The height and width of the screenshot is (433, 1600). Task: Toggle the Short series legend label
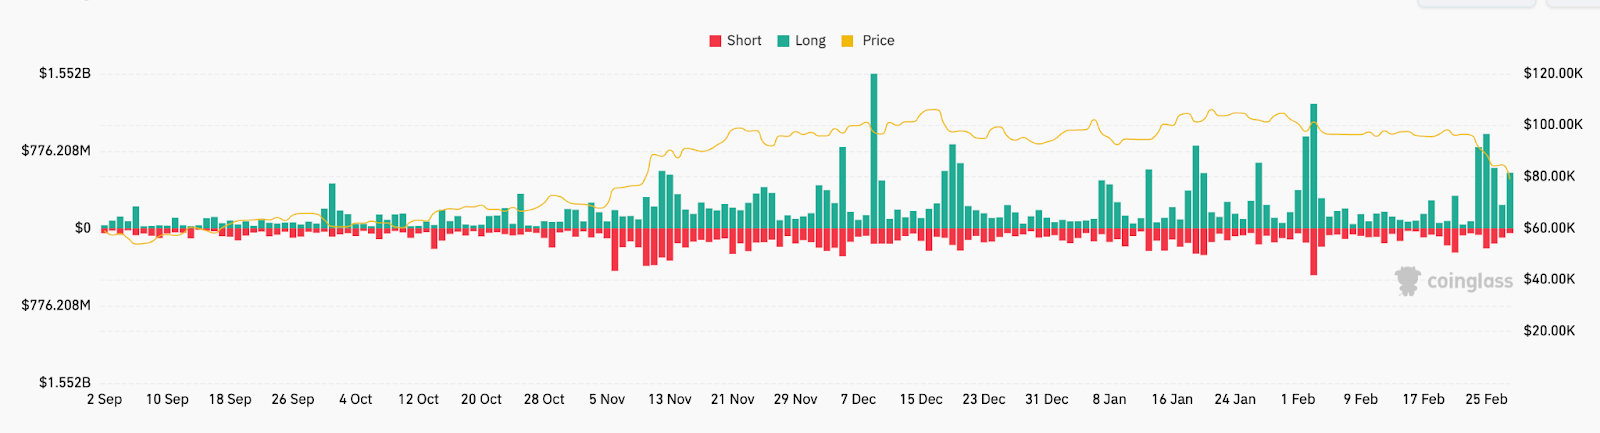744,41
